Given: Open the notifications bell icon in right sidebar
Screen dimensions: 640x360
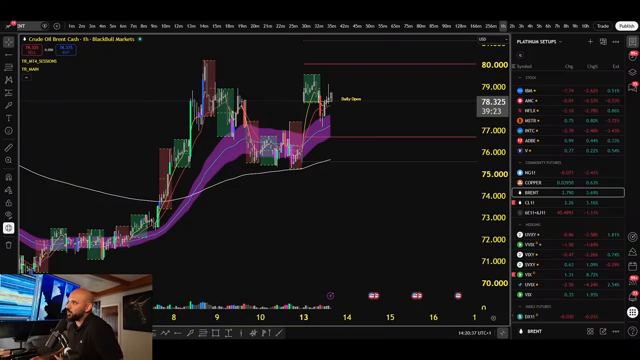Looking at the screenshot, I should 632,297.
